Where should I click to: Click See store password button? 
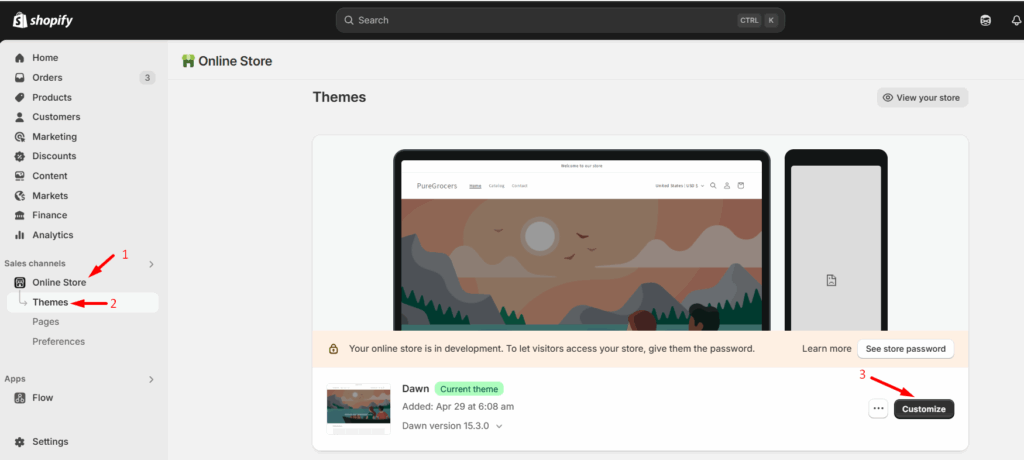[x=905, y=349]
